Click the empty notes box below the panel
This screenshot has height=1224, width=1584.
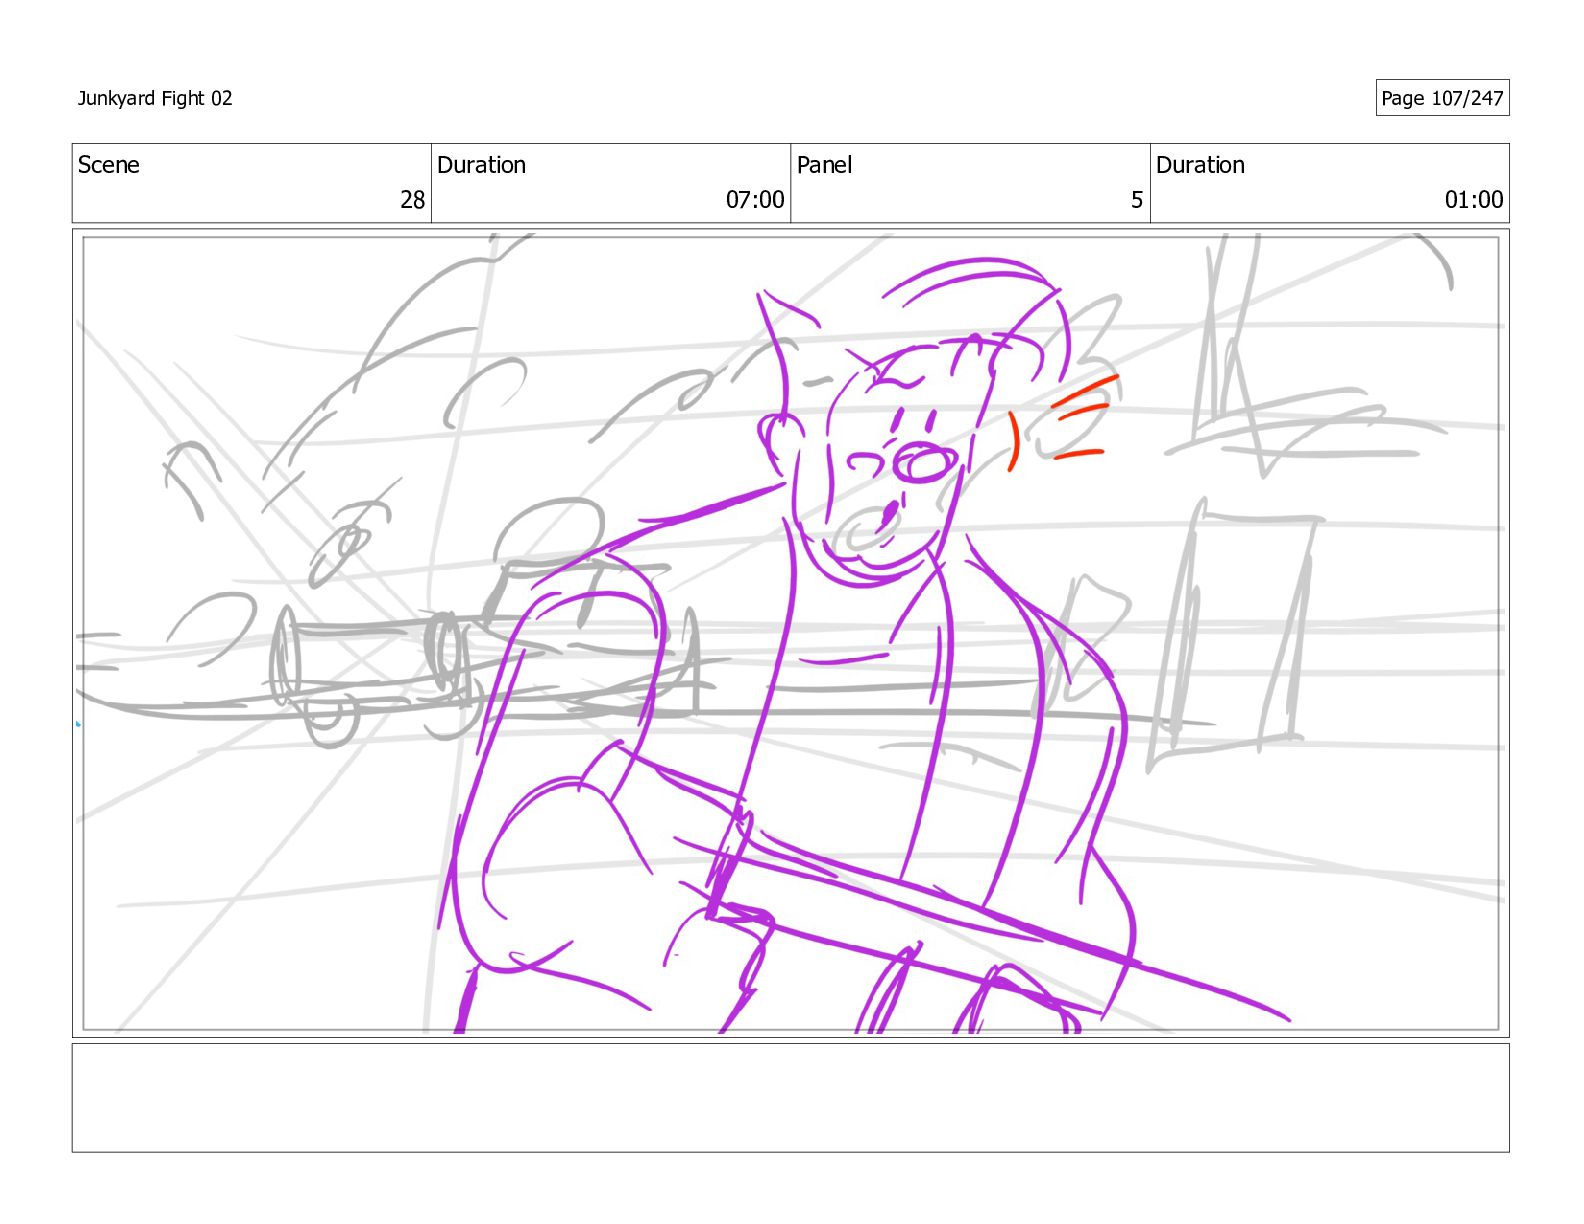(x=790, y=1098)
